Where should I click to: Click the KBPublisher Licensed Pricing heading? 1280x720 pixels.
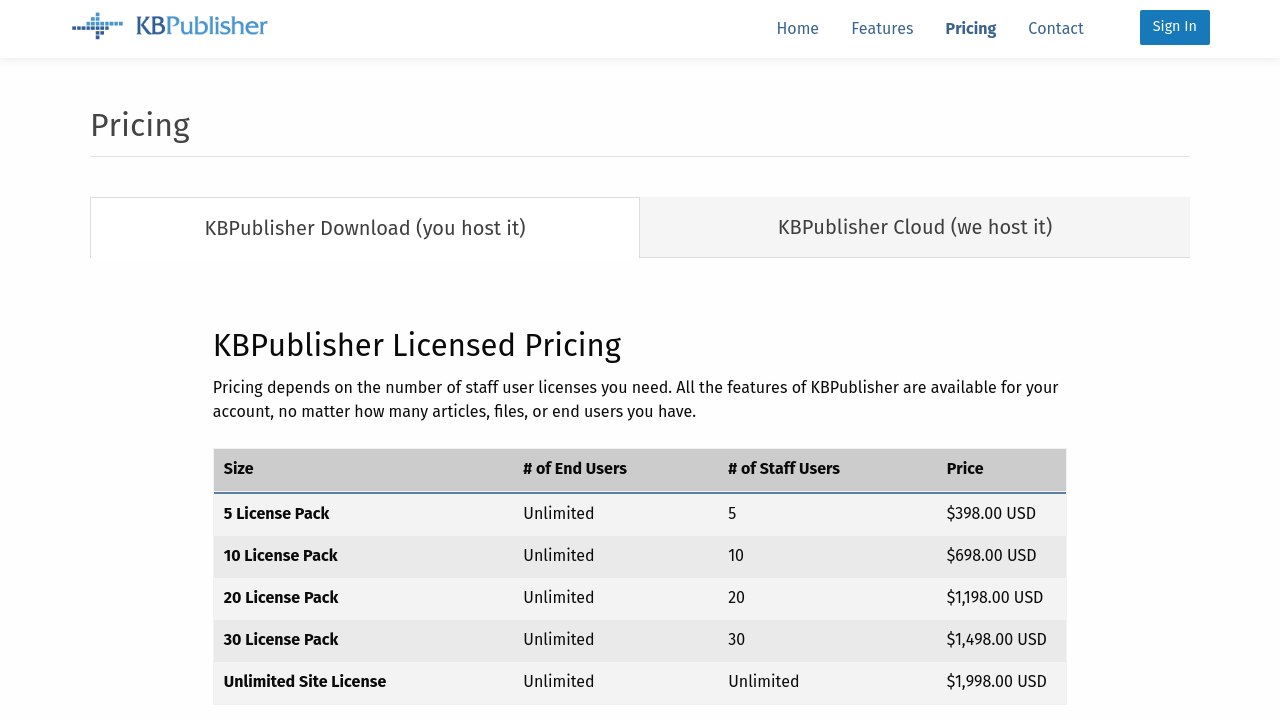tap(417, 345)
